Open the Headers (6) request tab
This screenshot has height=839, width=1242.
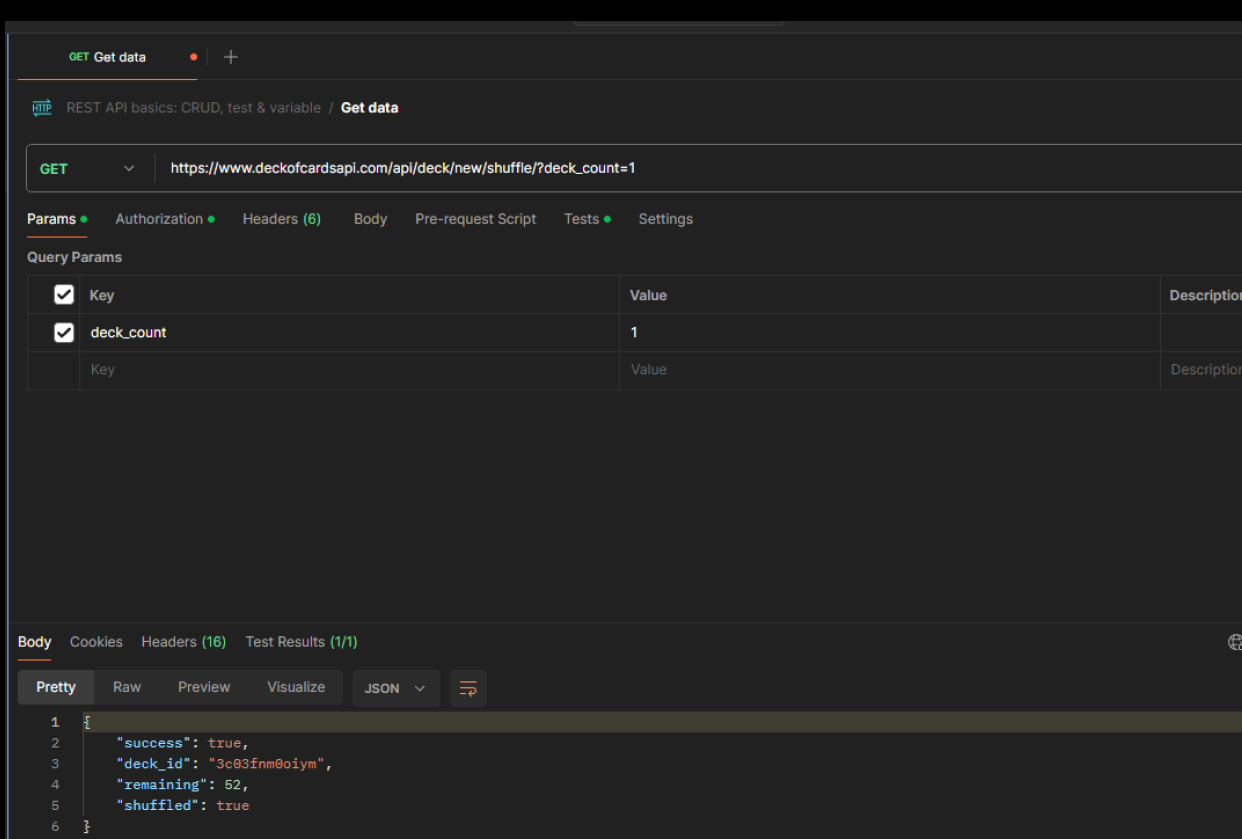click(282, 219)
